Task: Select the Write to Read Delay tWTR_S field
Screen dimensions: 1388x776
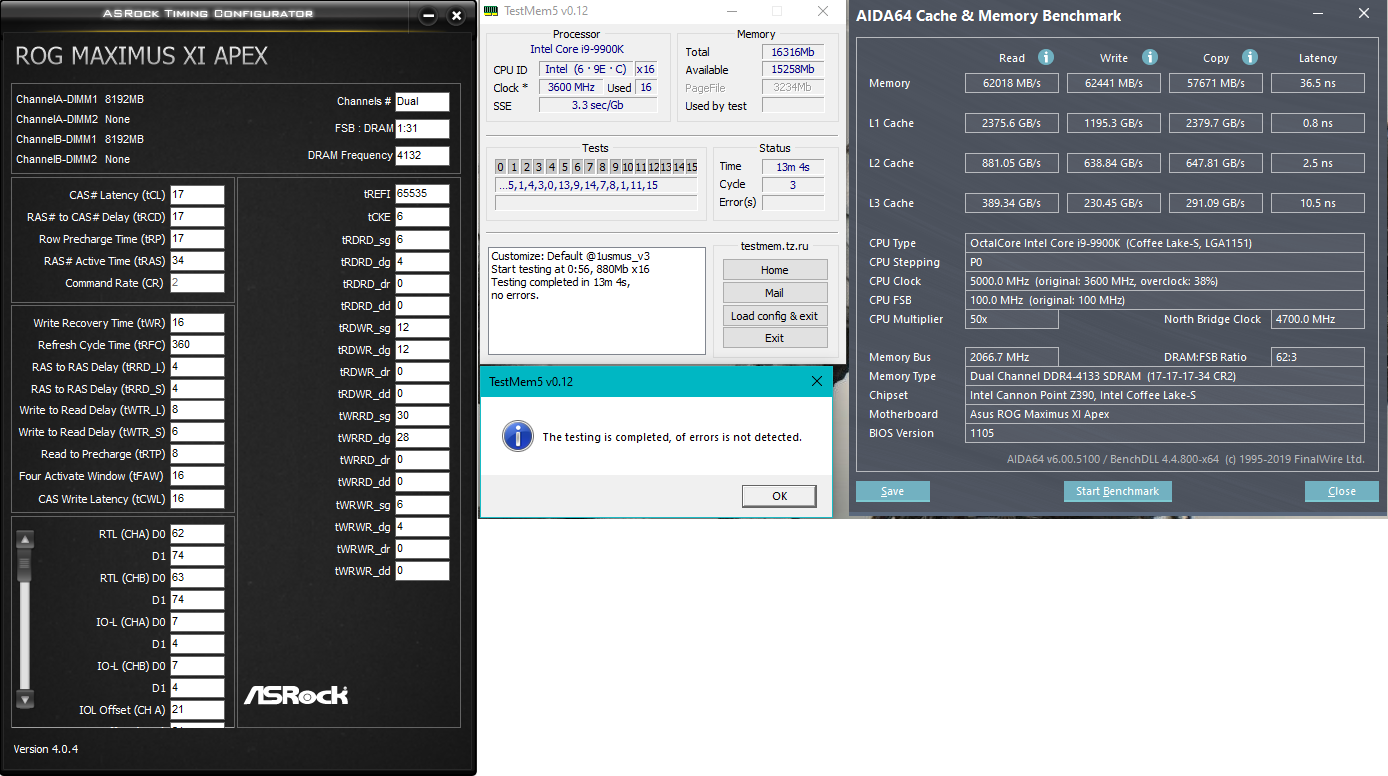Action: (x=197, y=431)
